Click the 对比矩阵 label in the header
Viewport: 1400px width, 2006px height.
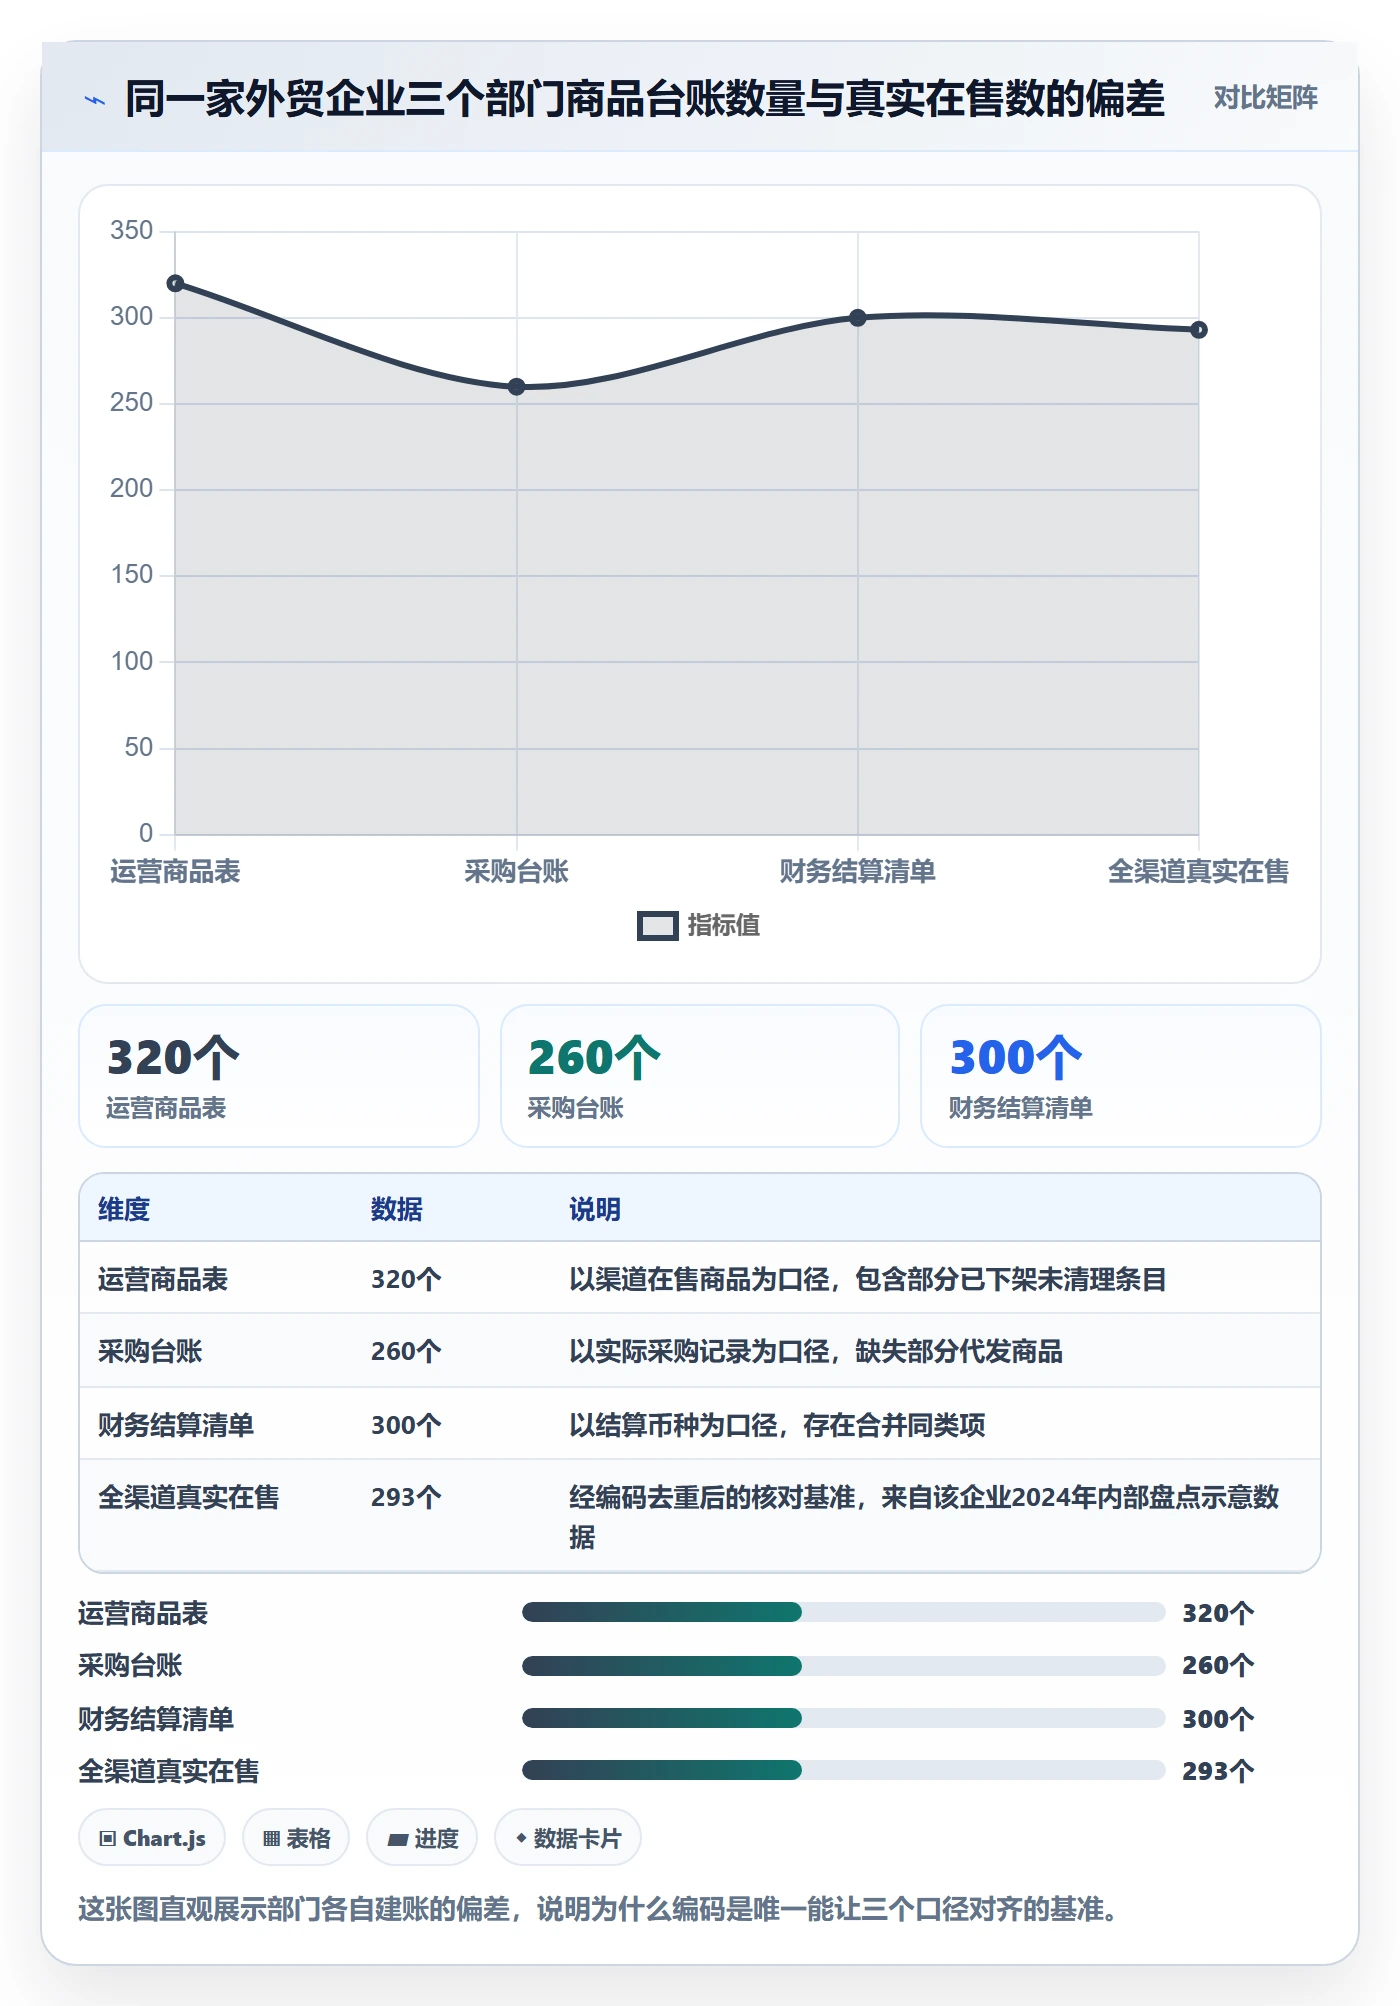[1265, 98]
